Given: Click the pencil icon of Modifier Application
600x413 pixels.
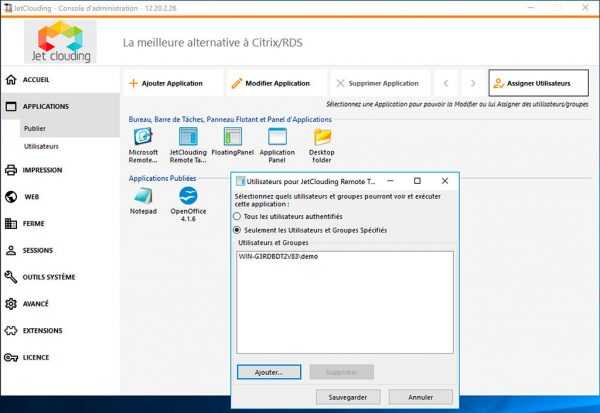Looking at the screenshot, I should coord(237,83).
